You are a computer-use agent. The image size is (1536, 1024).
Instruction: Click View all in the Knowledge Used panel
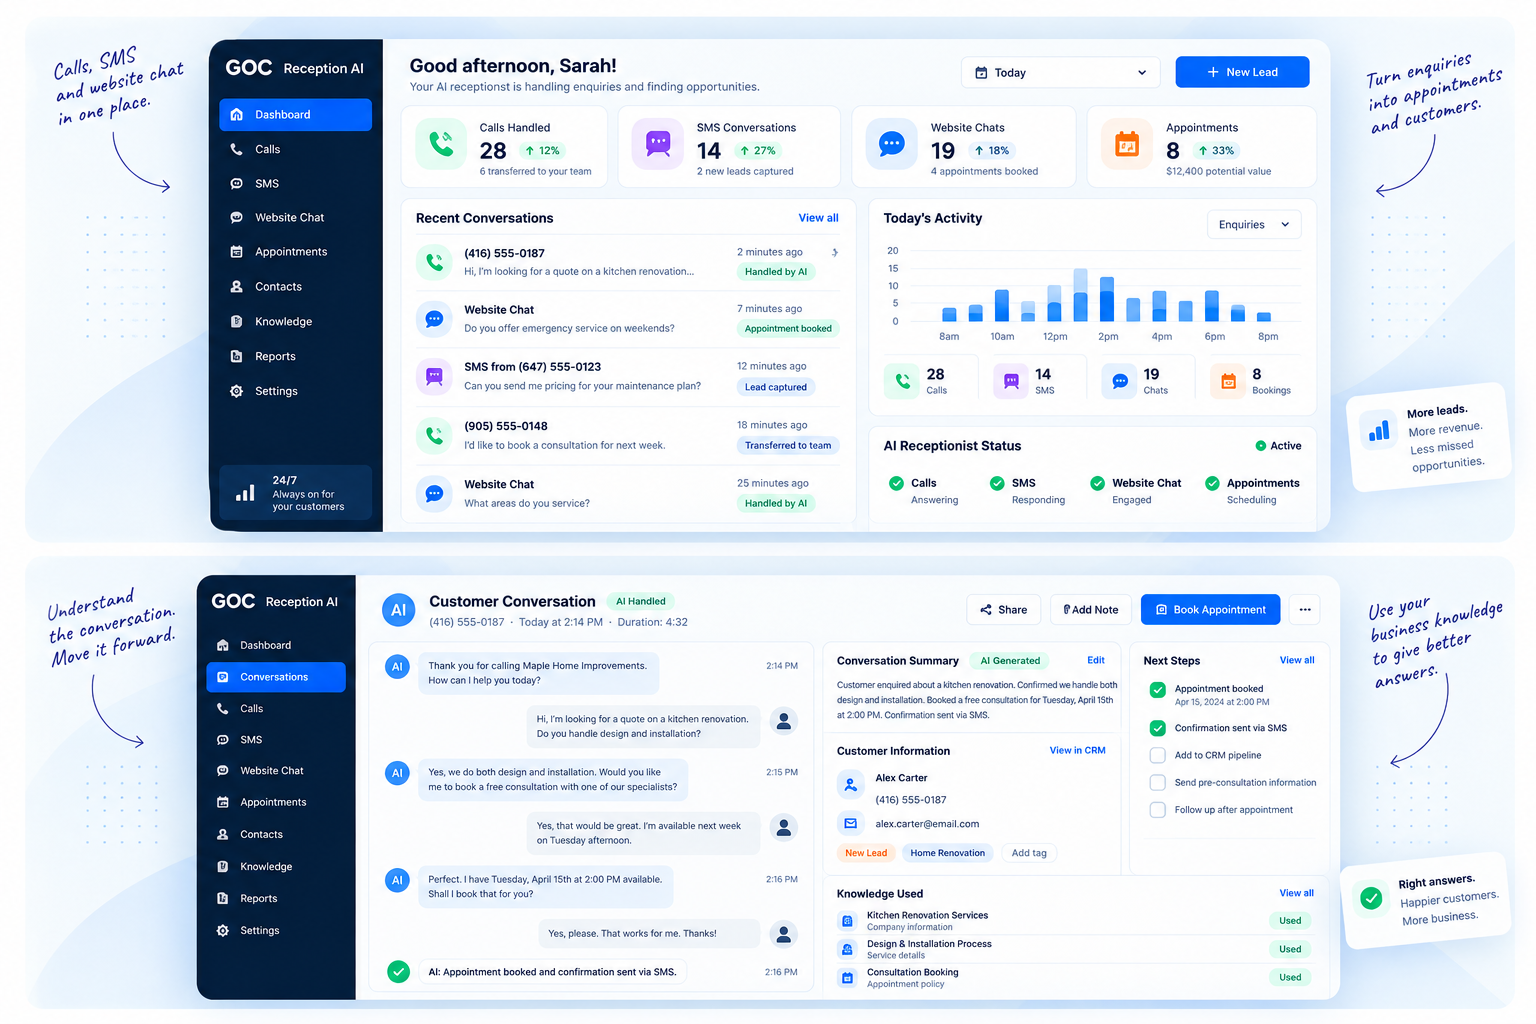pos(1296,893)
